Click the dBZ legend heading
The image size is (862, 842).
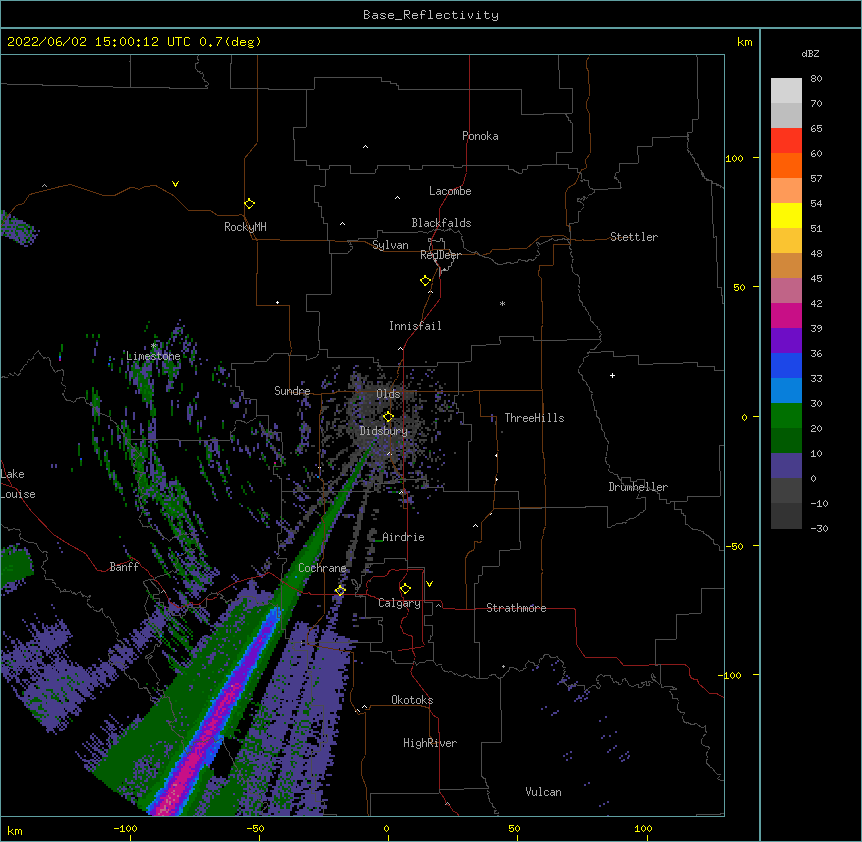(810, 54)
